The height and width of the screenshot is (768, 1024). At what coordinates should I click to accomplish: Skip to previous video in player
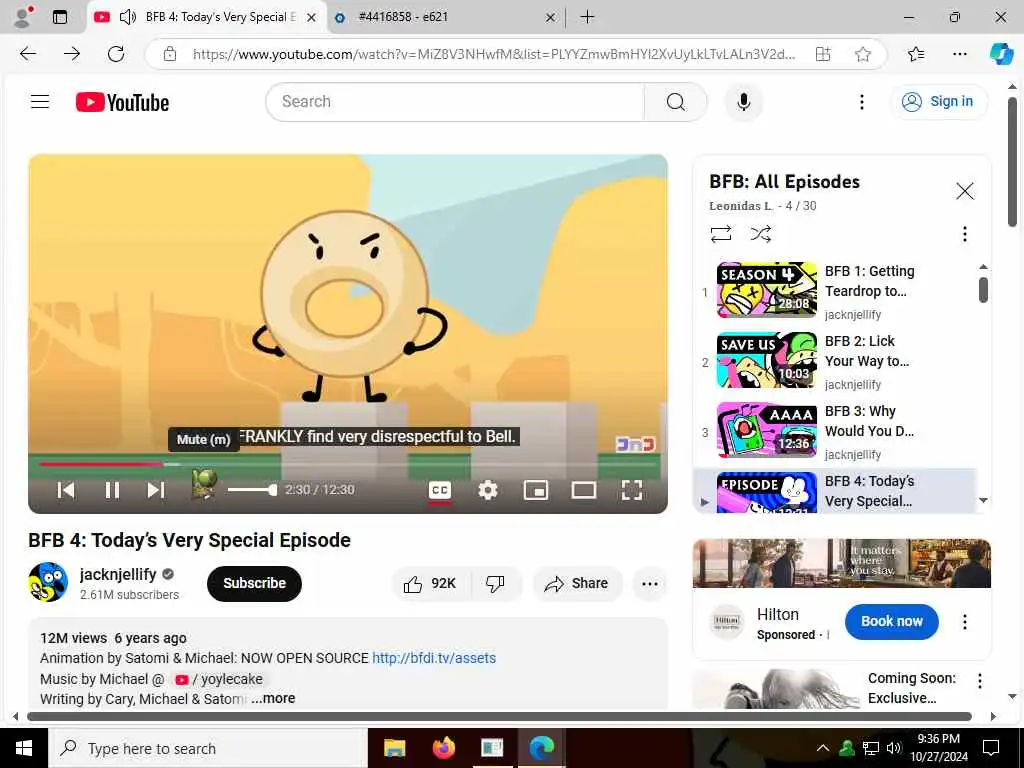point(66,490)
